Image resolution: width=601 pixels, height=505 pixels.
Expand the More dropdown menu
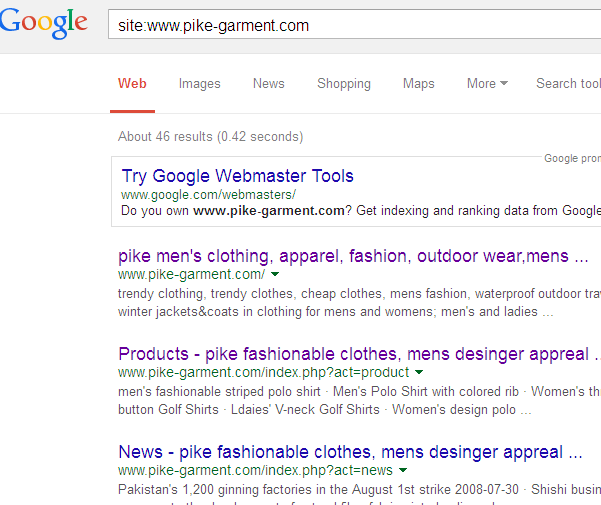pyautogui.click(x=487, y=83)
